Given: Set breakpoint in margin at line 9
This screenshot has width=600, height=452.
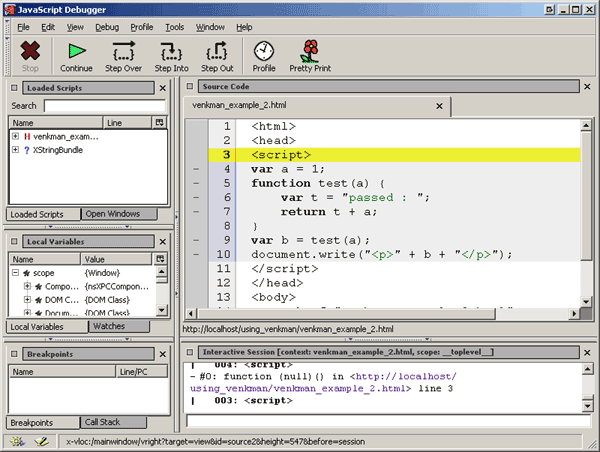Looking at the screenshot, I should coord(196,240).
